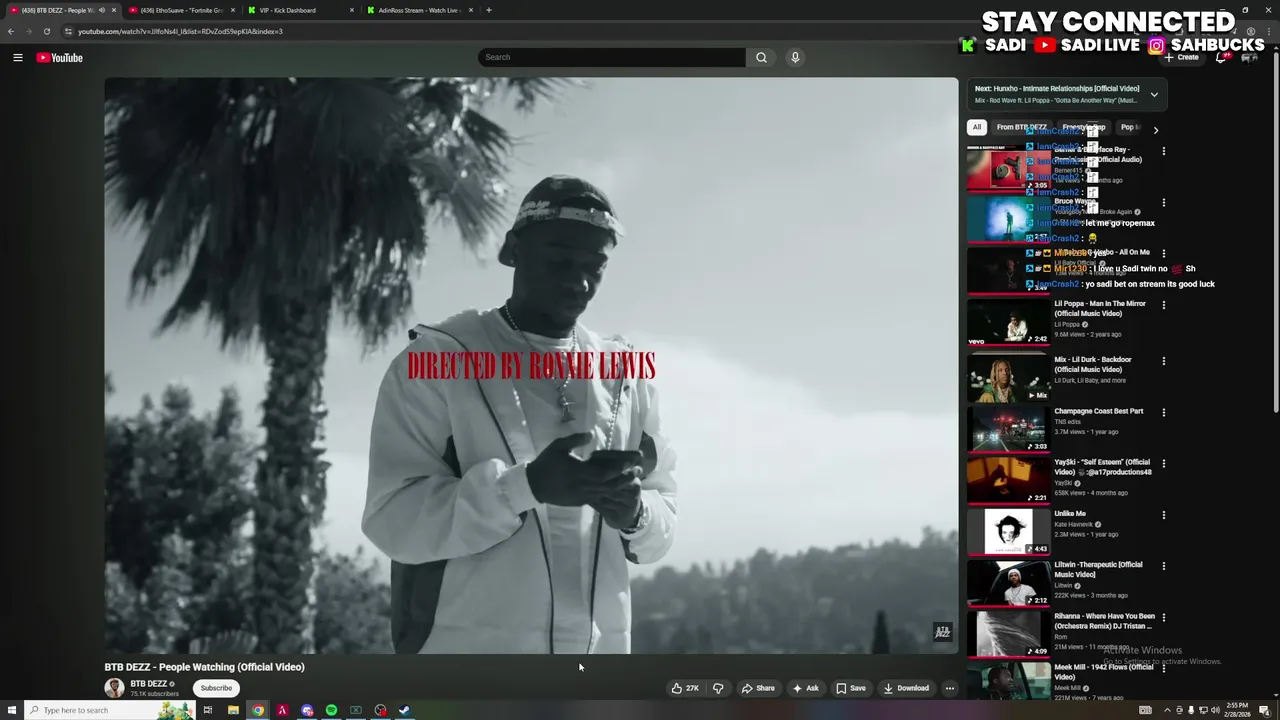Open Liltwin Therapeutic video thumbnail

(1008, 582)
